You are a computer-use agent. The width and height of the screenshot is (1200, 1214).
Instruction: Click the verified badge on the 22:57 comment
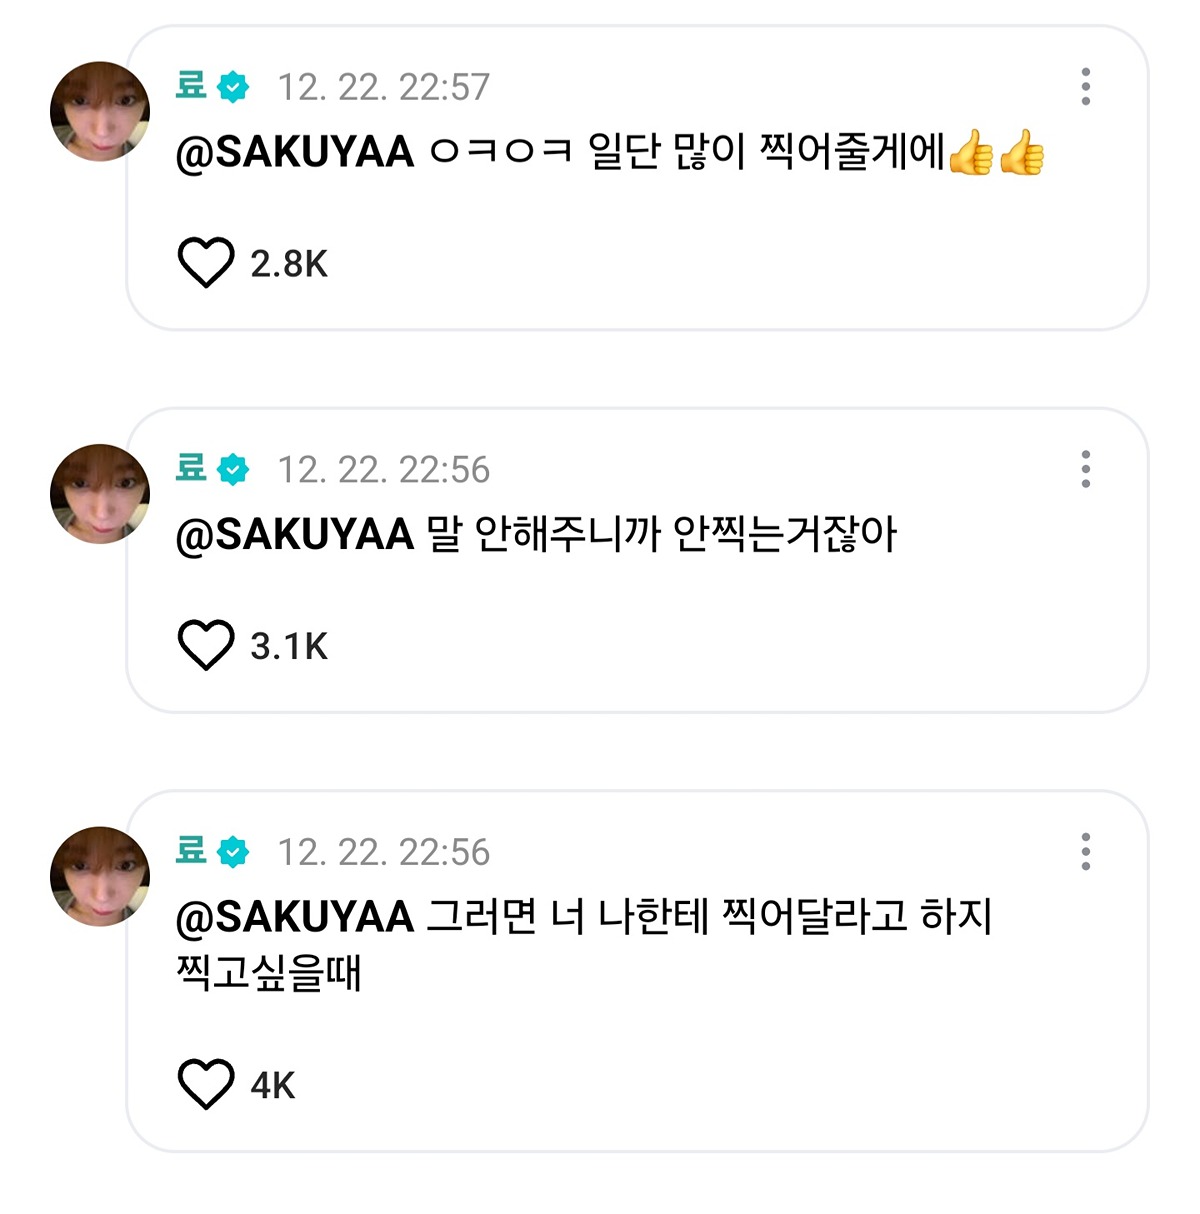point(233,87)
